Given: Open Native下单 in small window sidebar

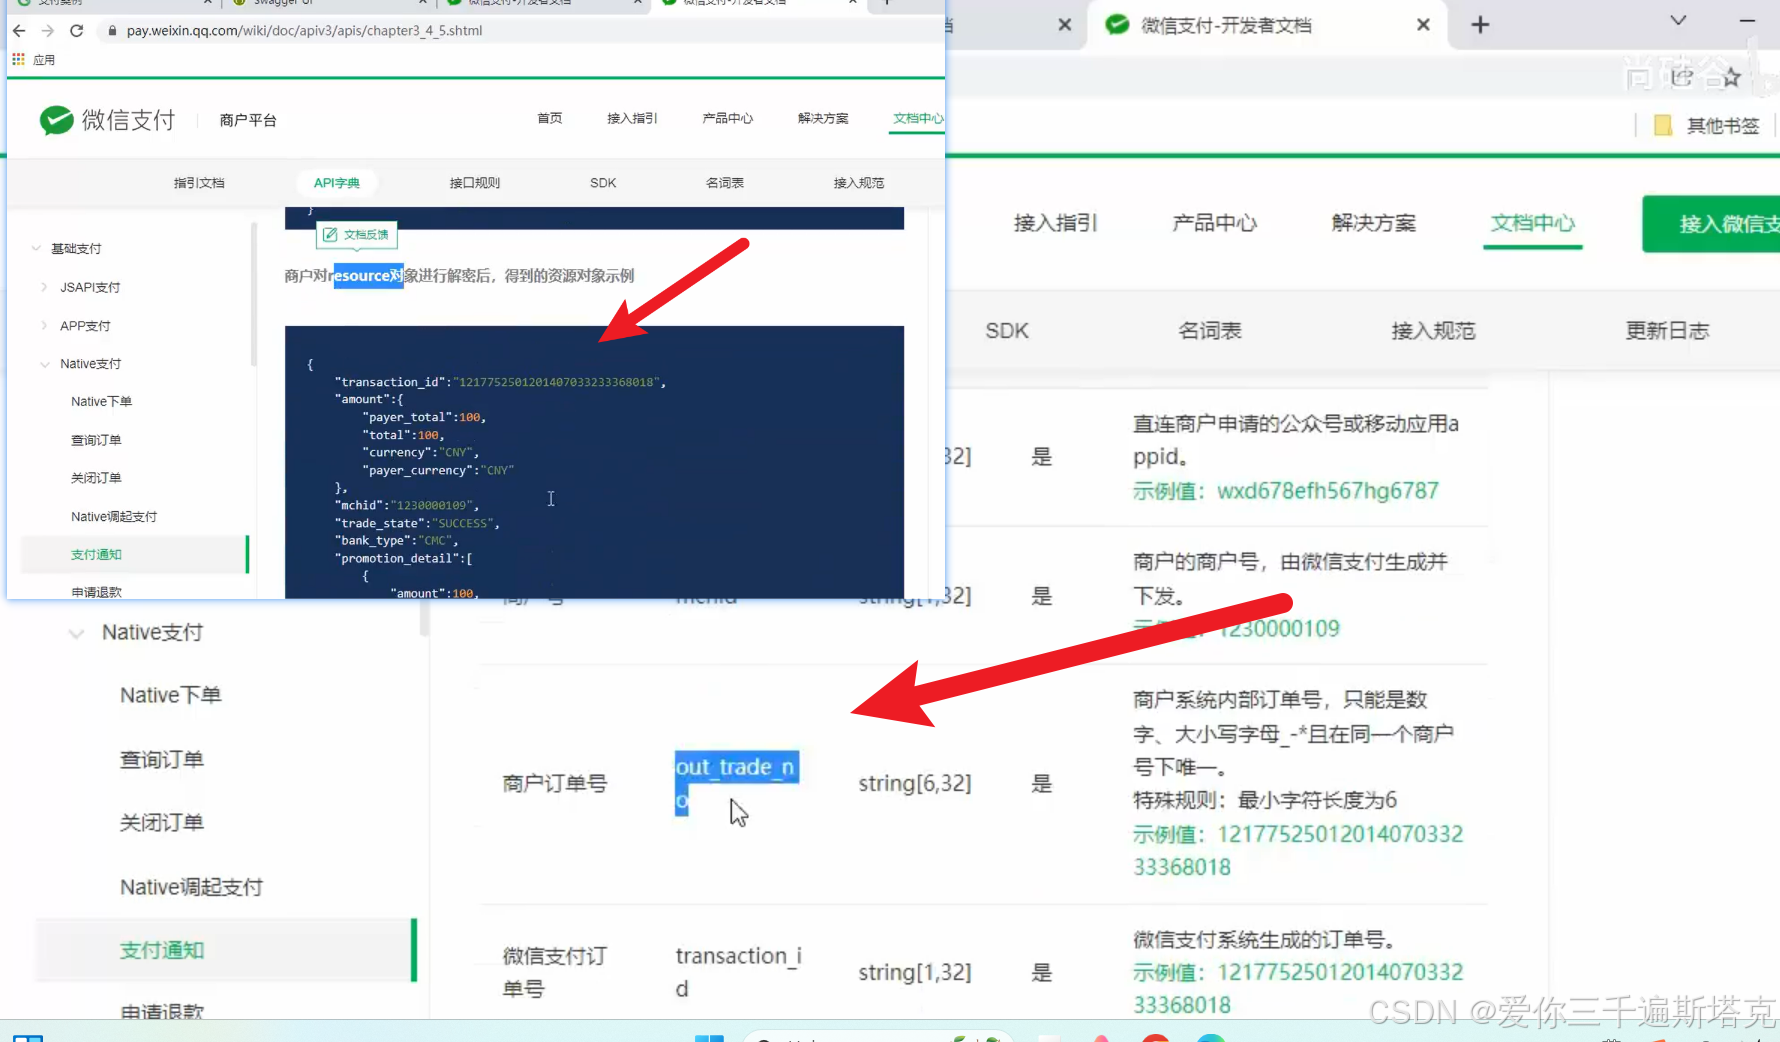Looking at the screenshot, I should 101,402.
